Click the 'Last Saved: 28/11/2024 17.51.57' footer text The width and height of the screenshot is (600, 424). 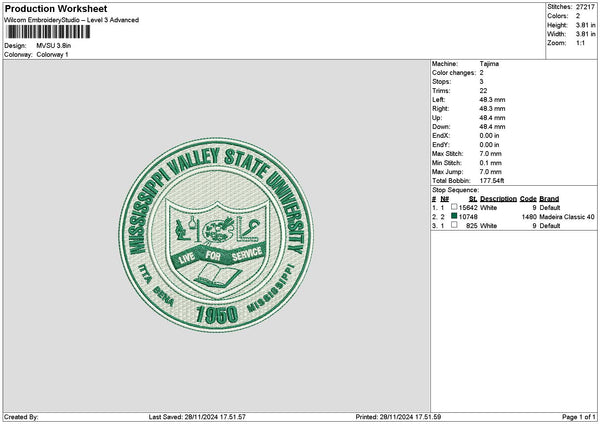197,417
